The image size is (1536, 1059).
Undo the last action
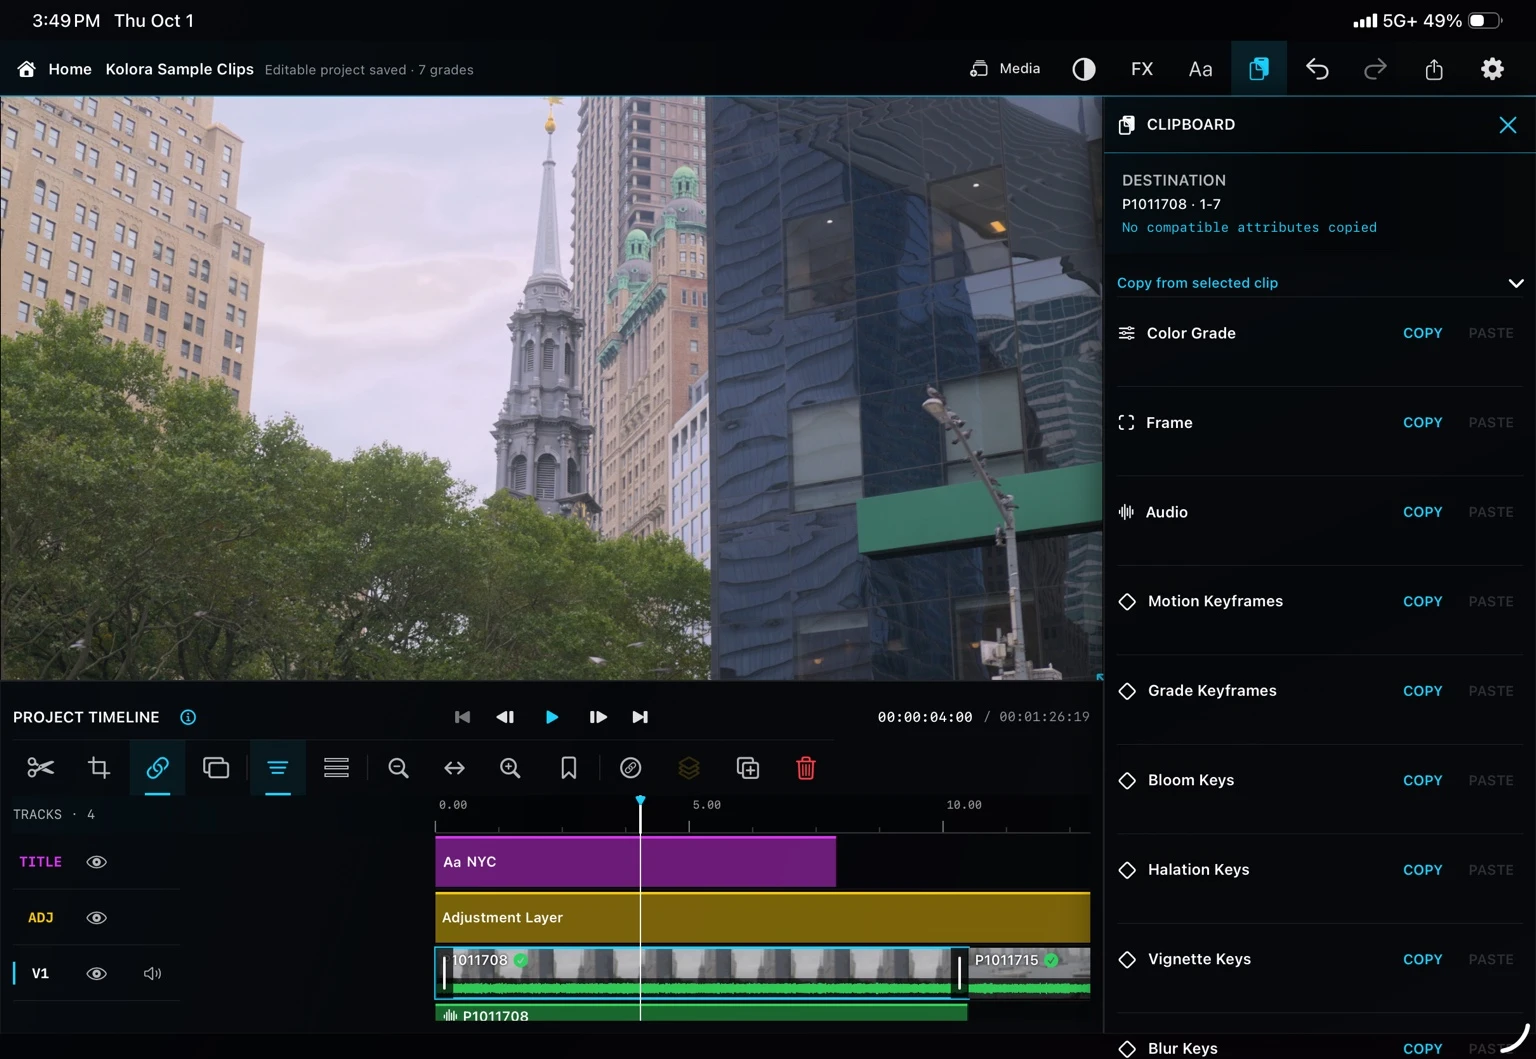click(1317, 69)
